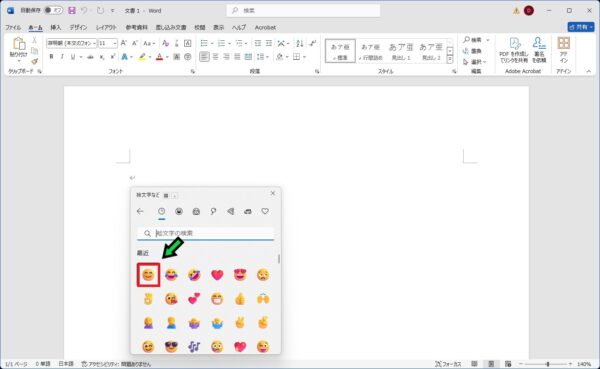Click the Add-ins button

pos(564,50)
